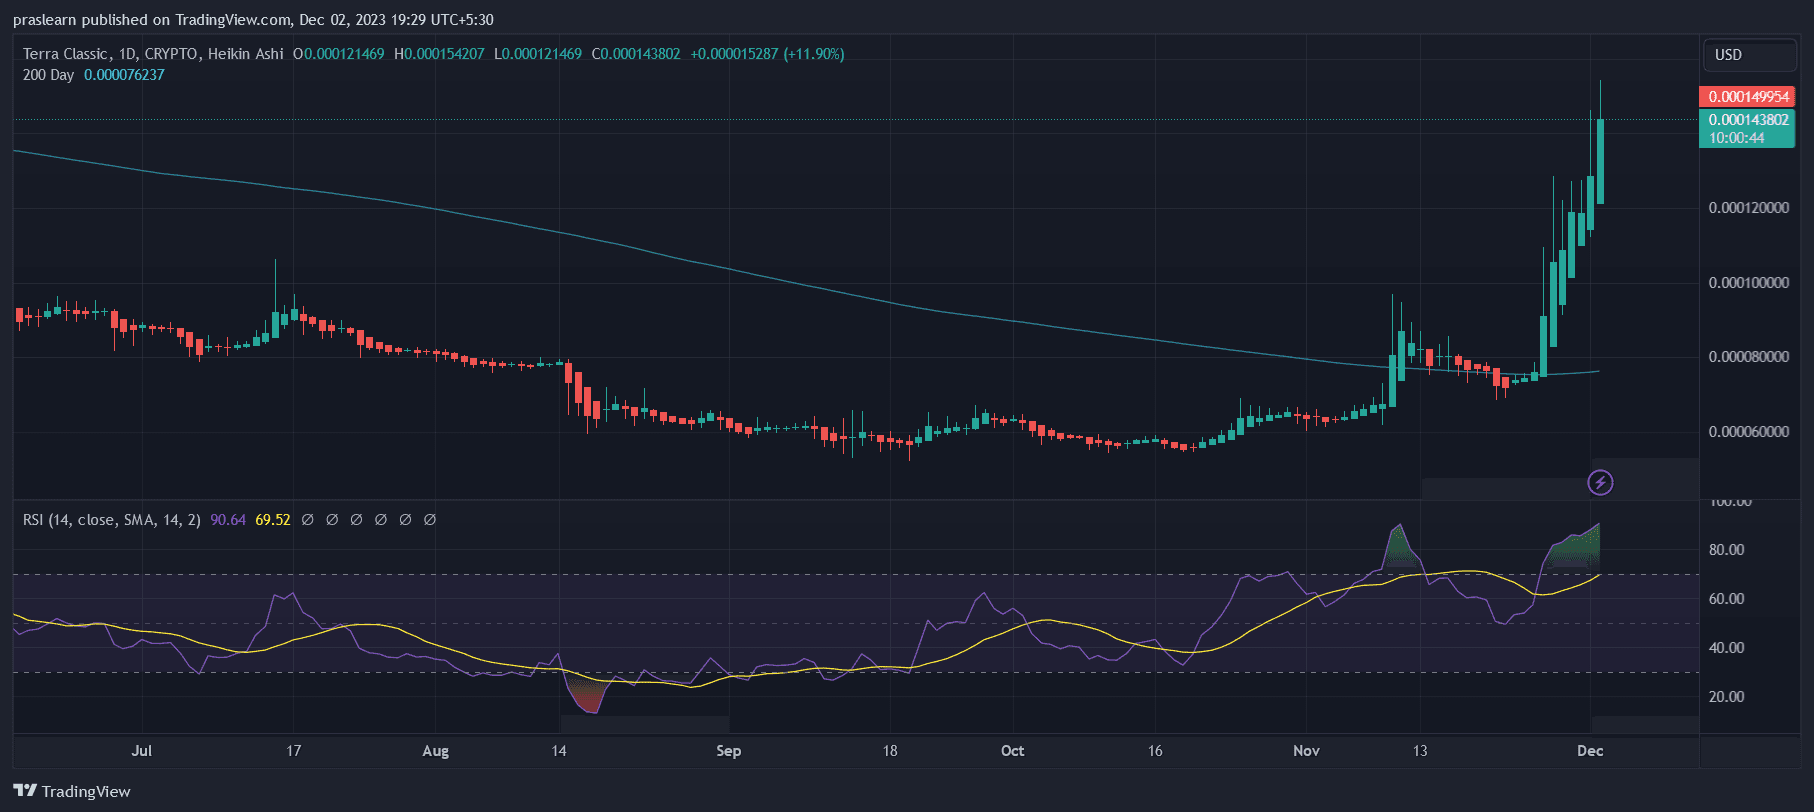Image resolution: width=1814 pixels, height=812 pixels.
Task: Click the 200-day moving average line
Action: click(700, 263)
